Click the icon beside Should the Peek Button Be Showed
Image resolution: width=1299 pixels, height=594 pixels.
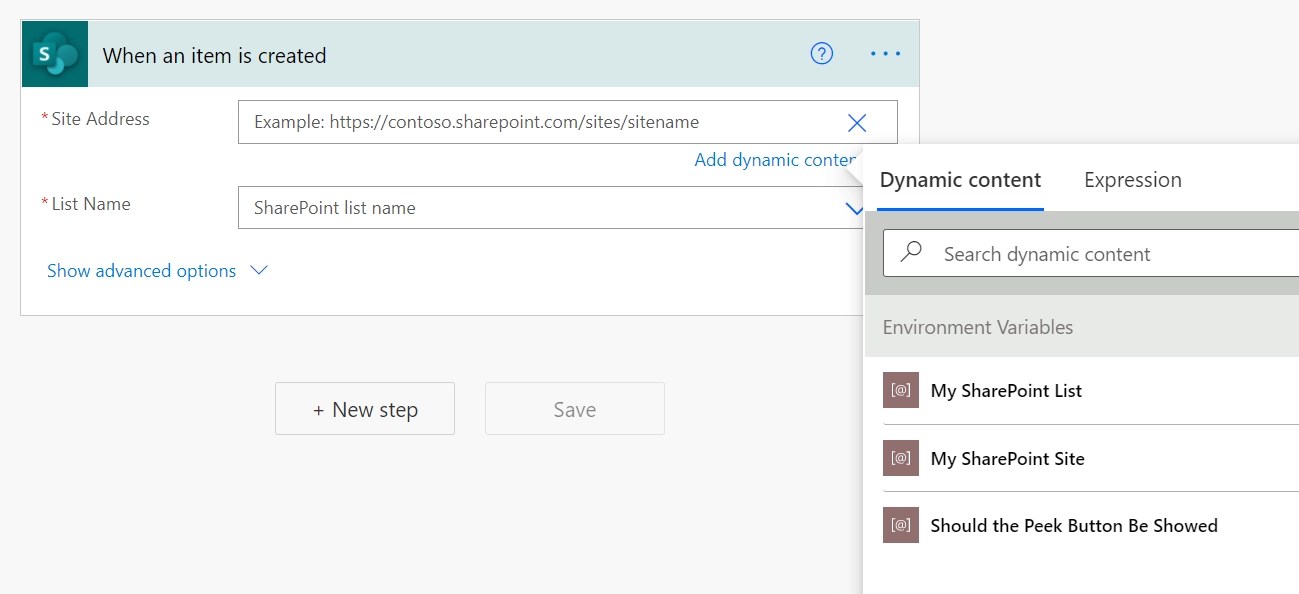pos(901,525)
